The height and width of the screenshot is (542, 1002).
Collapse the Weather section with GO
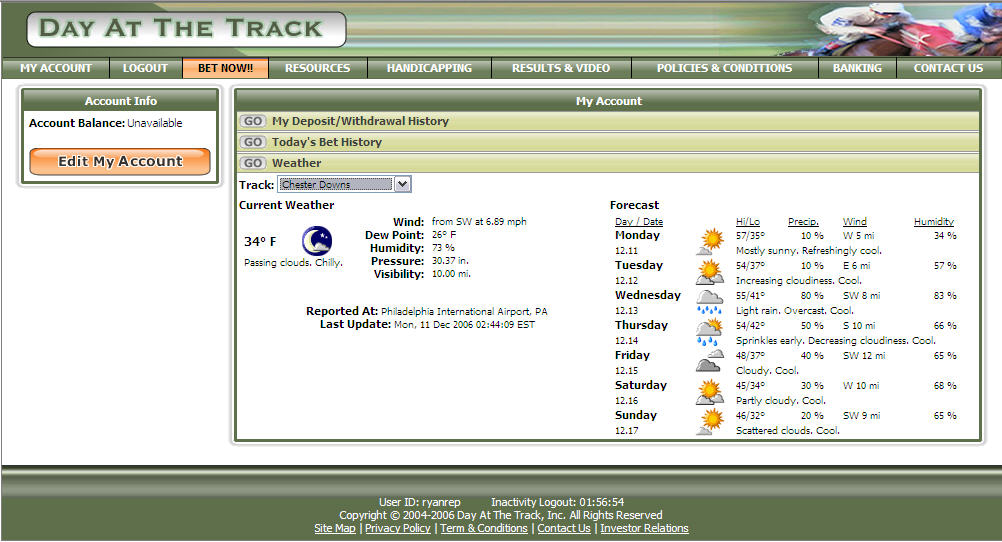pos(252,163)
